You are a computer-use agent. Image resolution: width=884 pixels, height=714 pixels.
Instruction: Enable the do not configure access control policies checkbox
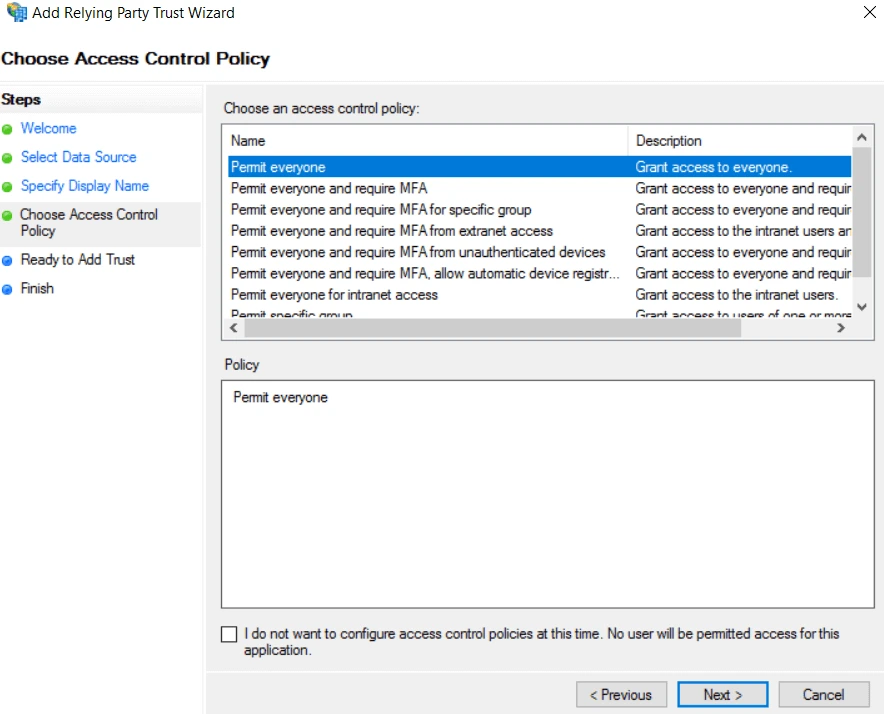228,633
